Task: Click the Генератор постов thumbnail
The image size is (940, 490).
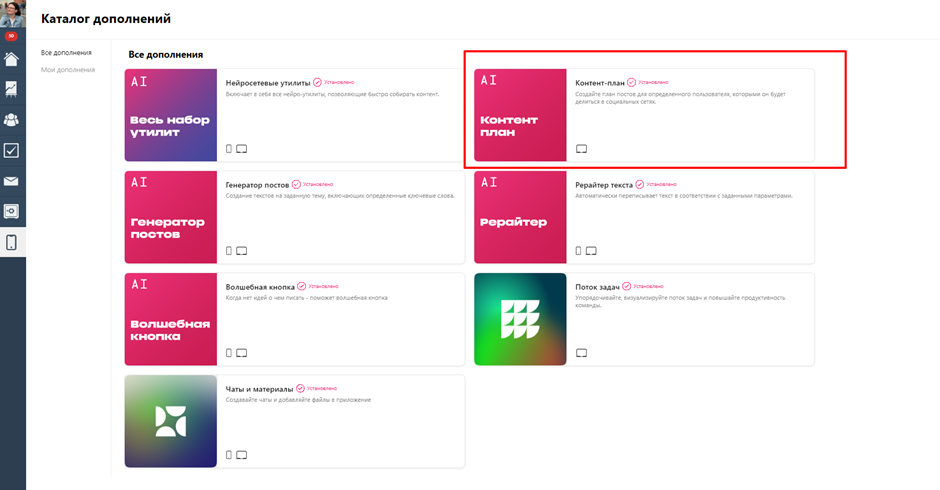Action: (x=171, y=217)
